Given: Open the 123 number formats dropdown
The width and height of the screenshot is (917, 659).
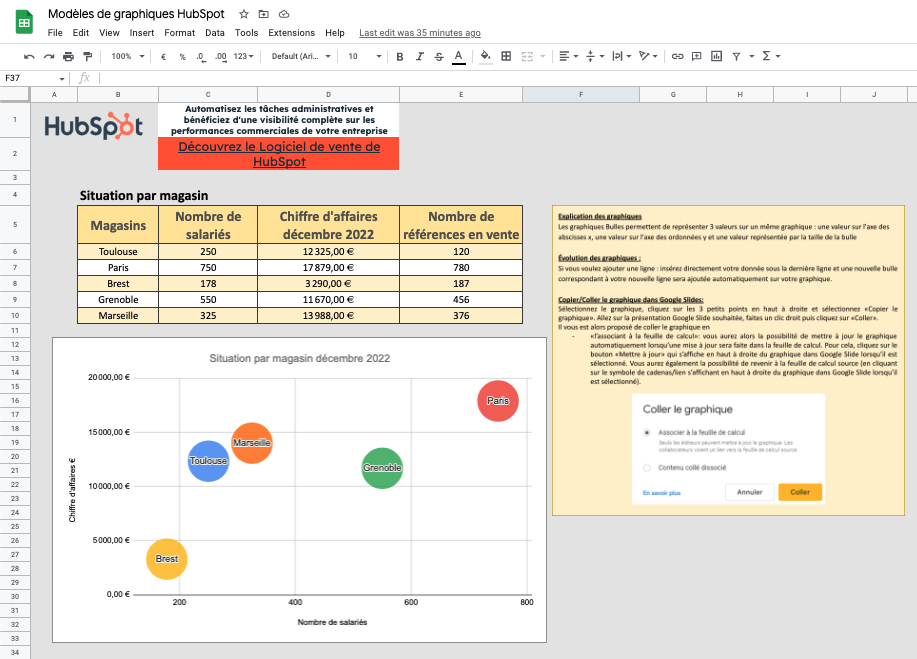Looking at the screenshot, I should pyautogui.click(x=243, y=57).
